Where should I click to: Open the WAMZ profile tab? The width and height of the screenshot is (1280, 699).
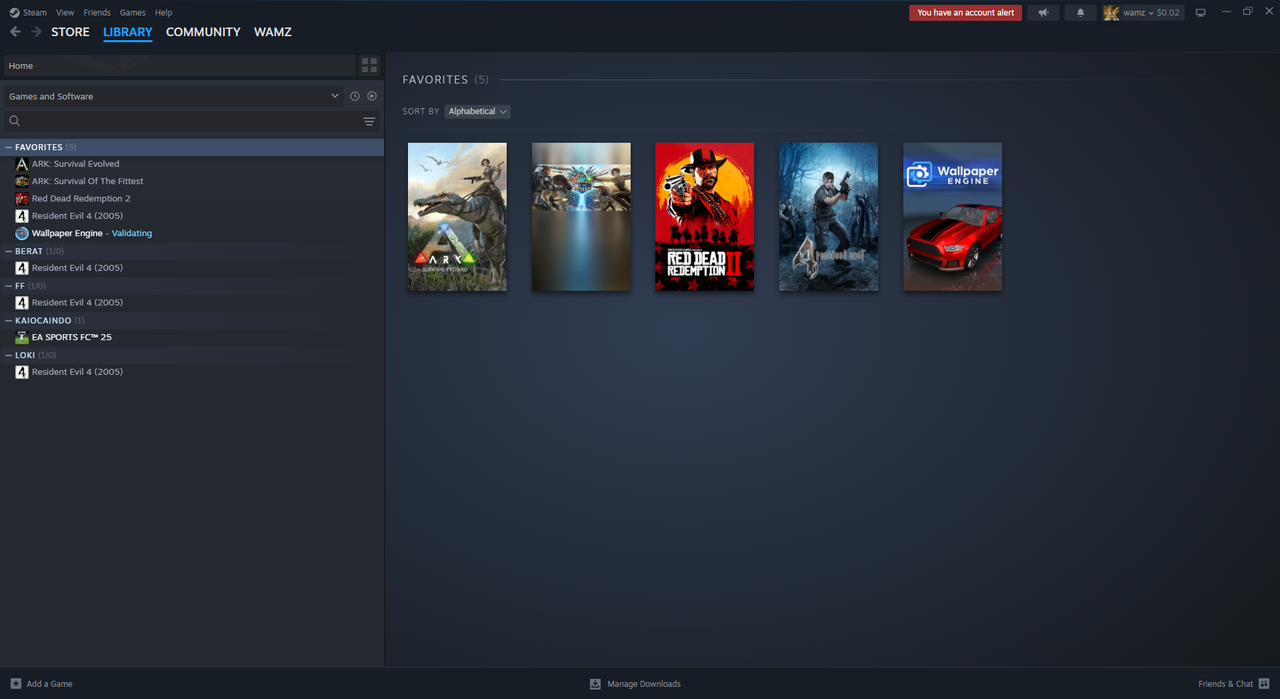coord(272,32)
